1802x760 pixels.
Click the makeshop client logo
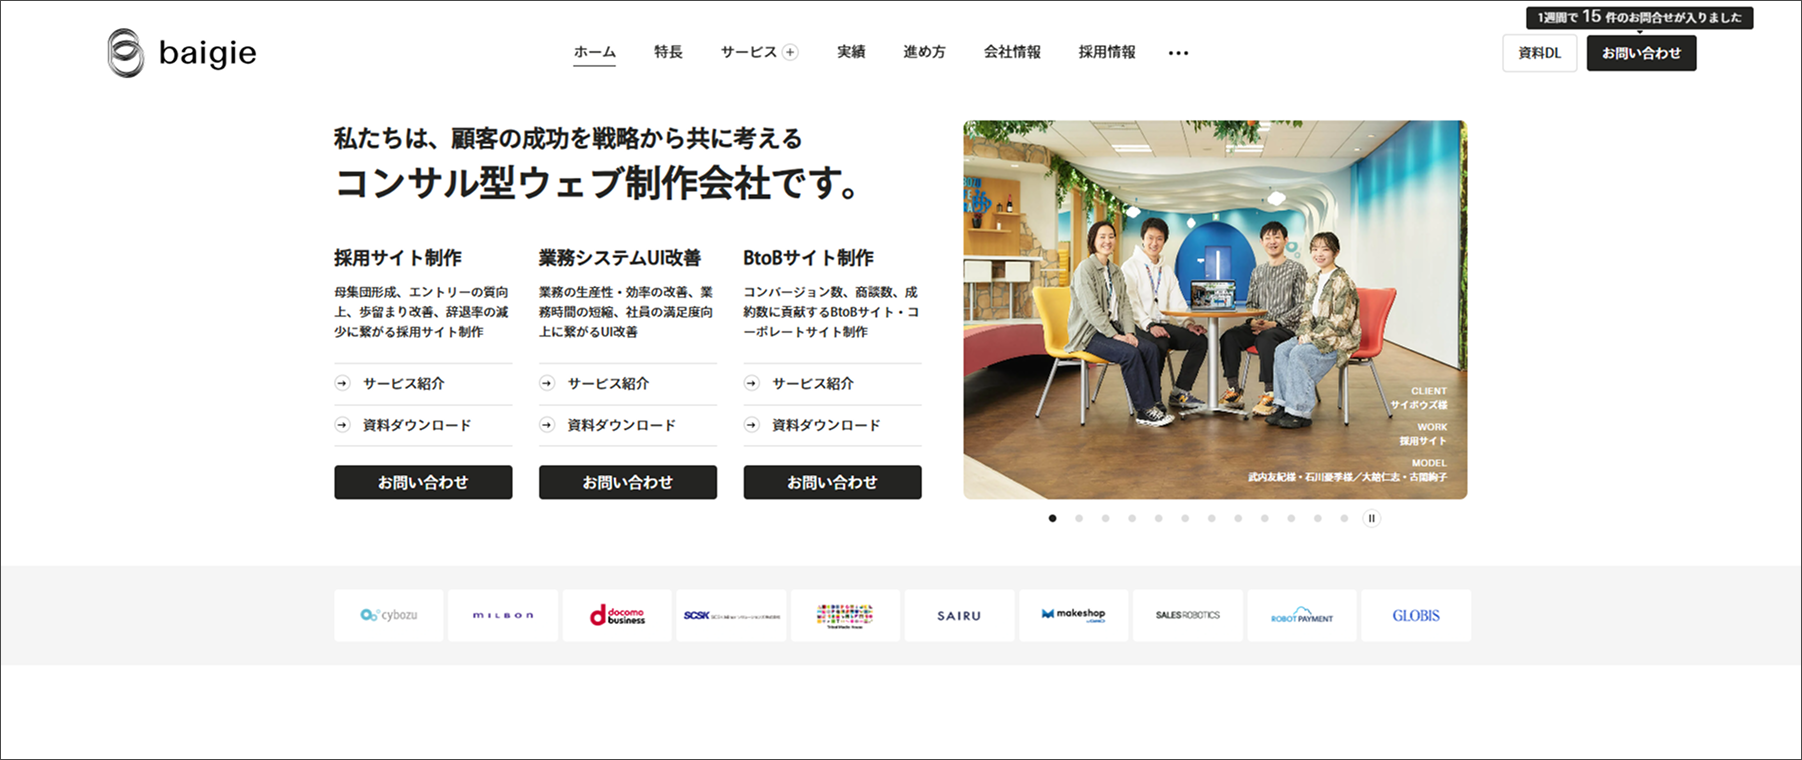point(1073,615)
